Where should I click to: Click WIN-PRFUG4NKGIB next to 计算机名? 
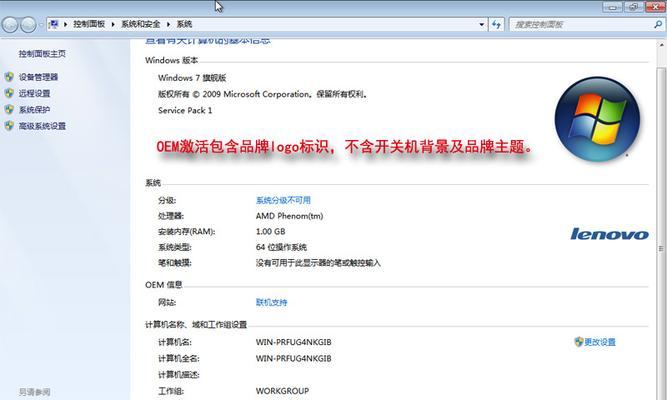[x=294, y=342]
